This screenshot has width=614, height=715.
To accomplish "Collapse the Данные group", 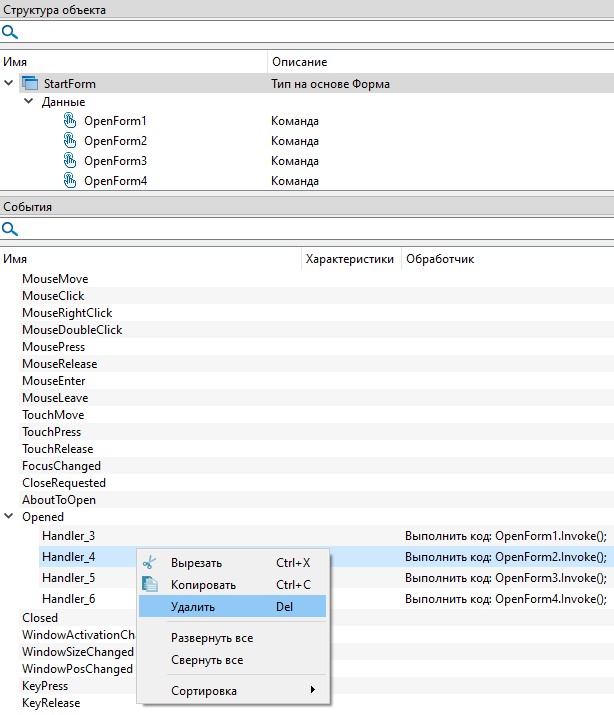I will [29, 102].
